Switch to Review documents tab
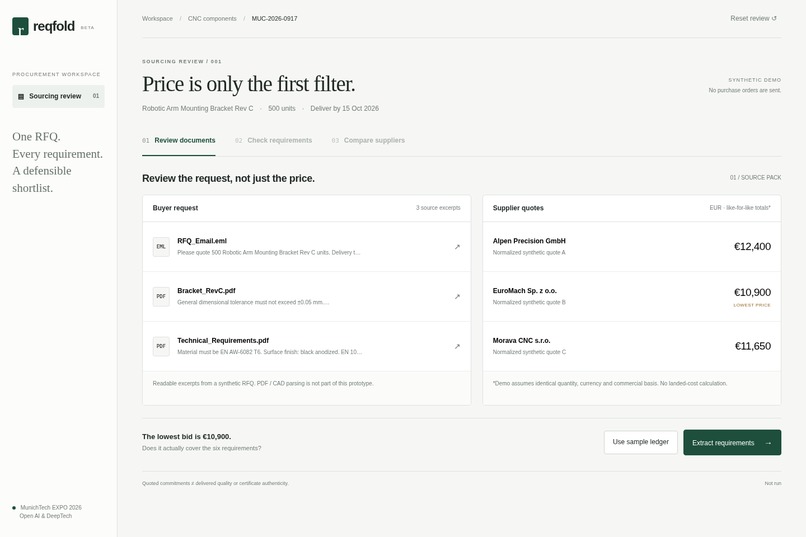806x537 pixels. pyautogui.click(x=179, y=140)
